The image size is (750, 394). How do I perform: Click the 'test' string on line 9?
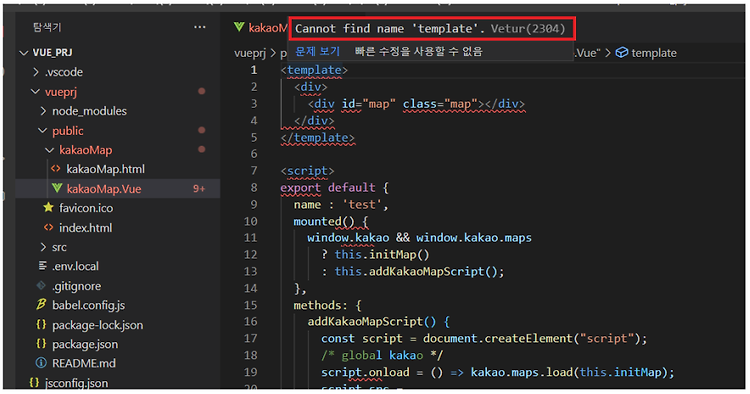click(x=362, y=205)
